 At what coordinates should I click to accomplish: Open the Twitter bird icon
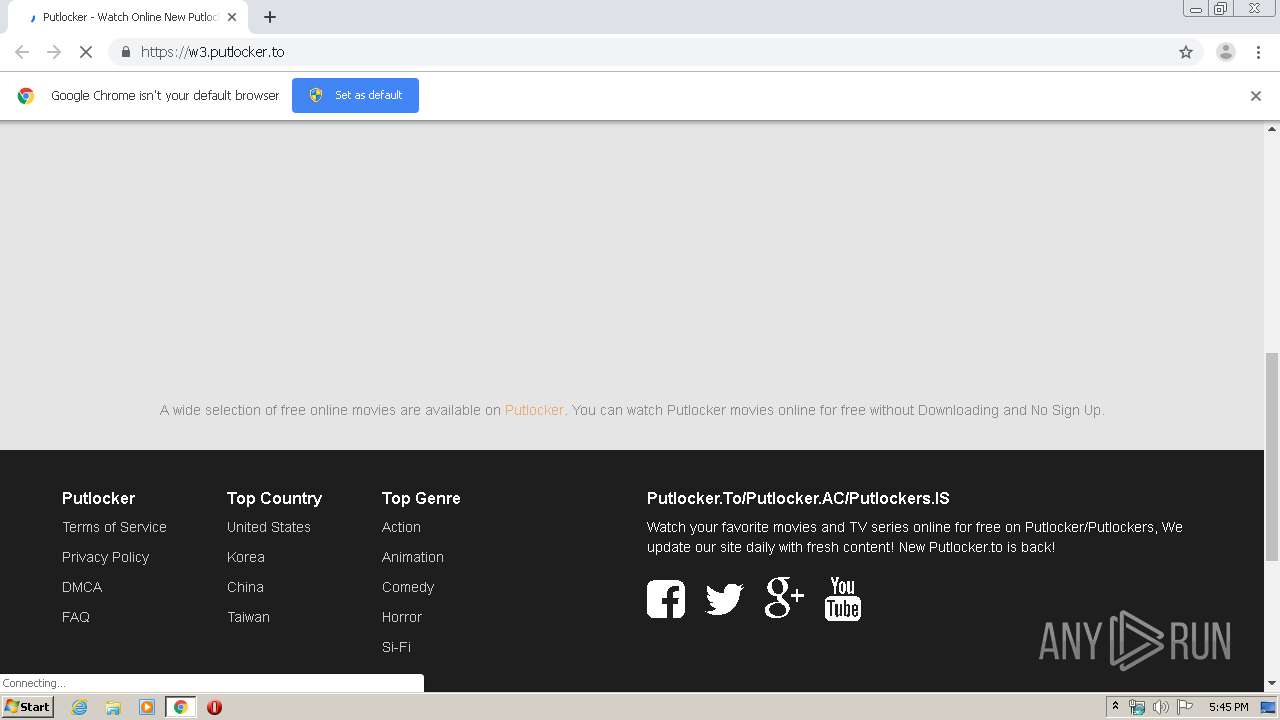tap(724, 599)
